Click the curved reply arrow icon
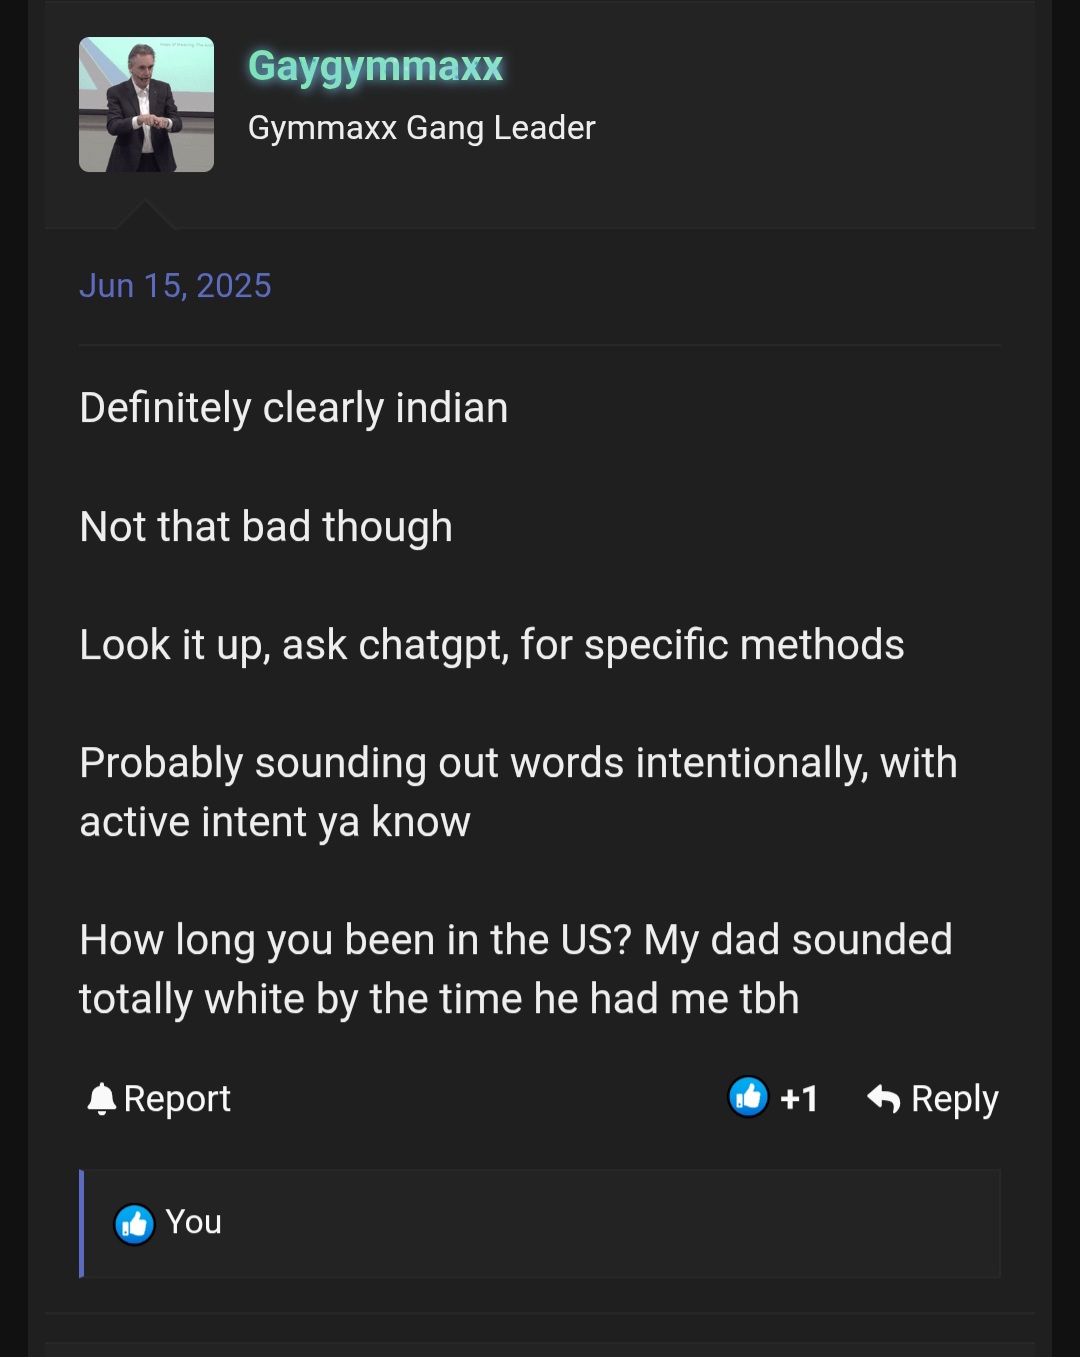Image resolution: width=1080 pixels, height=1357 pixels. tap(883, 1098)
